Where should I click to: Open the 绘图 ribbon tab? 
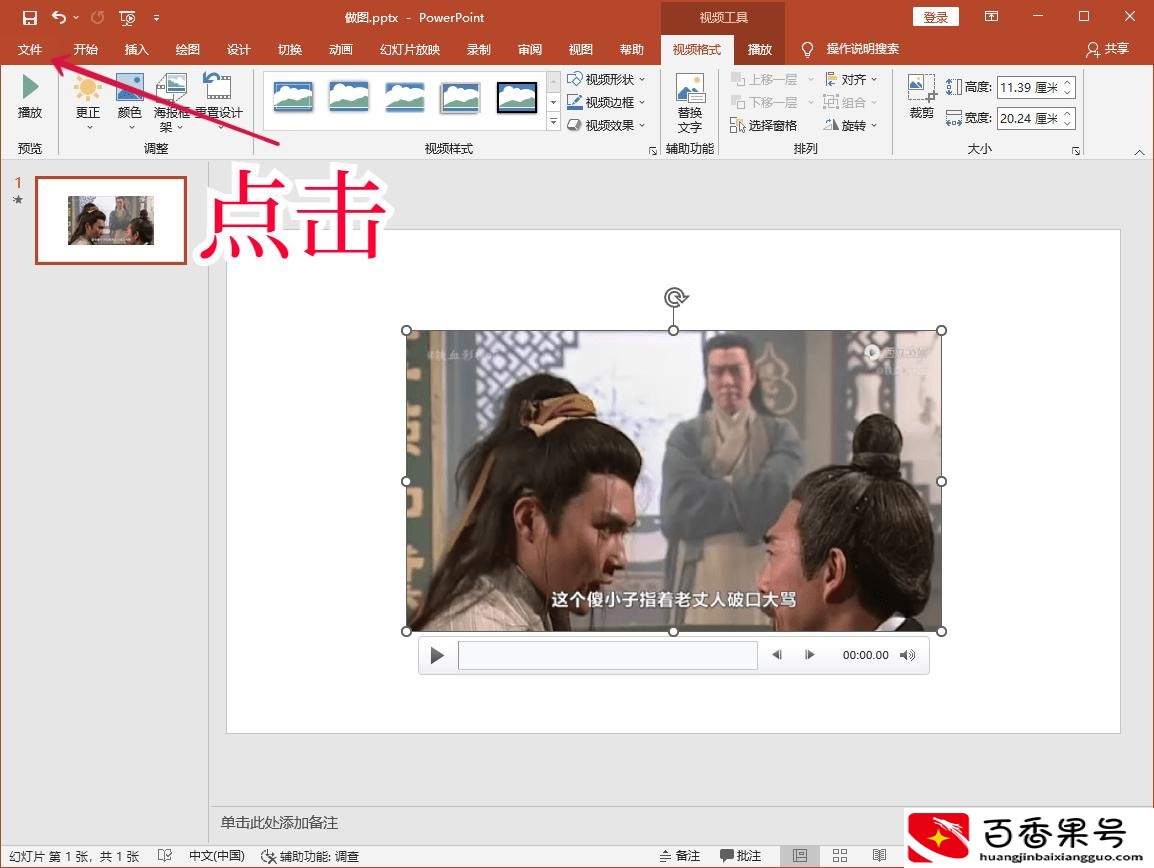[x=188, y=49]
